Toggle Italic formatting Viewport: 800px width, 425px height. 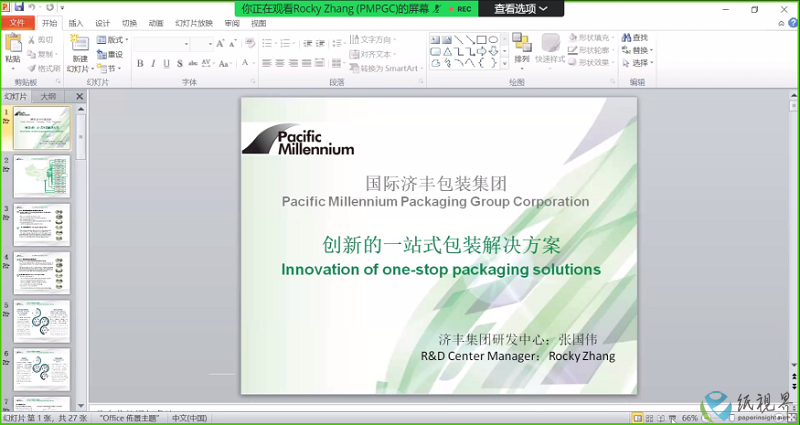coord(153,64)
